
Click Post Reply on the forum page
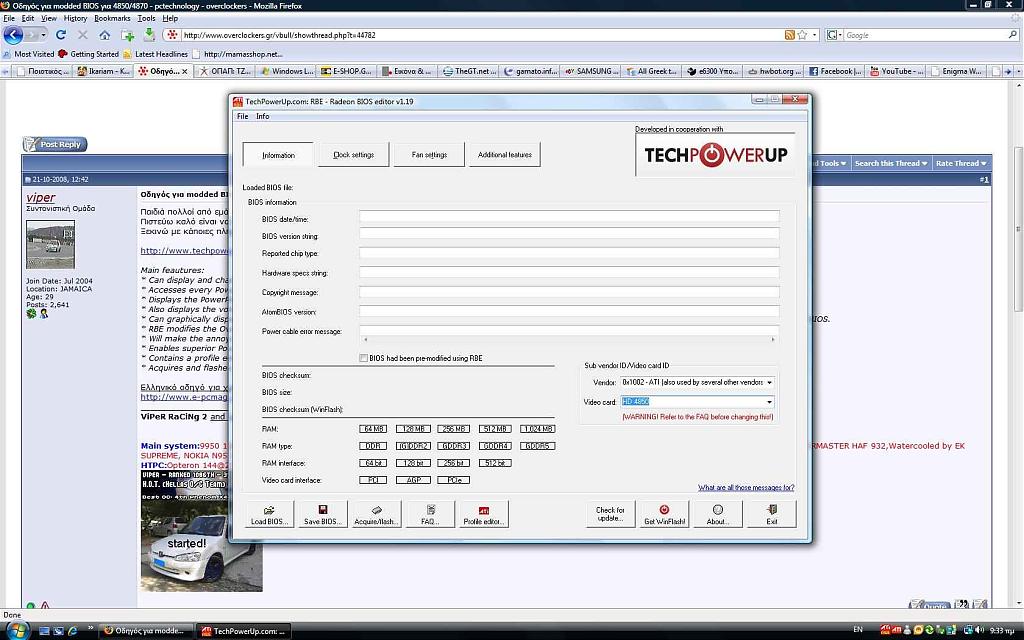[x=55, y=144]
